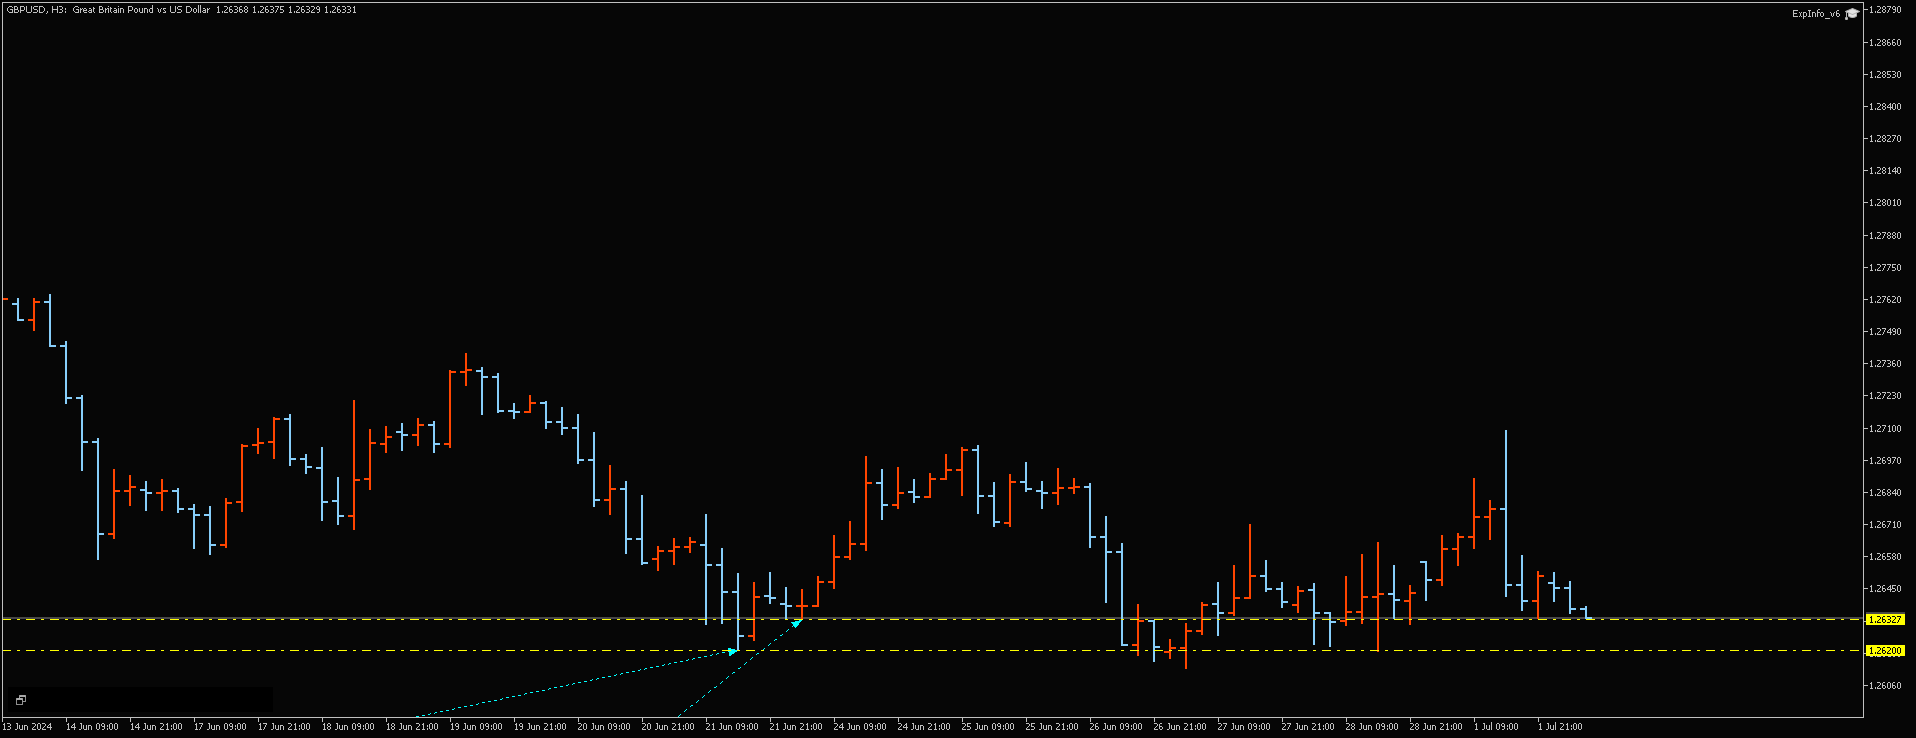Click the 1.27100 price scale label
This screenshot has height=738, width=1916.
[1885, 429]
